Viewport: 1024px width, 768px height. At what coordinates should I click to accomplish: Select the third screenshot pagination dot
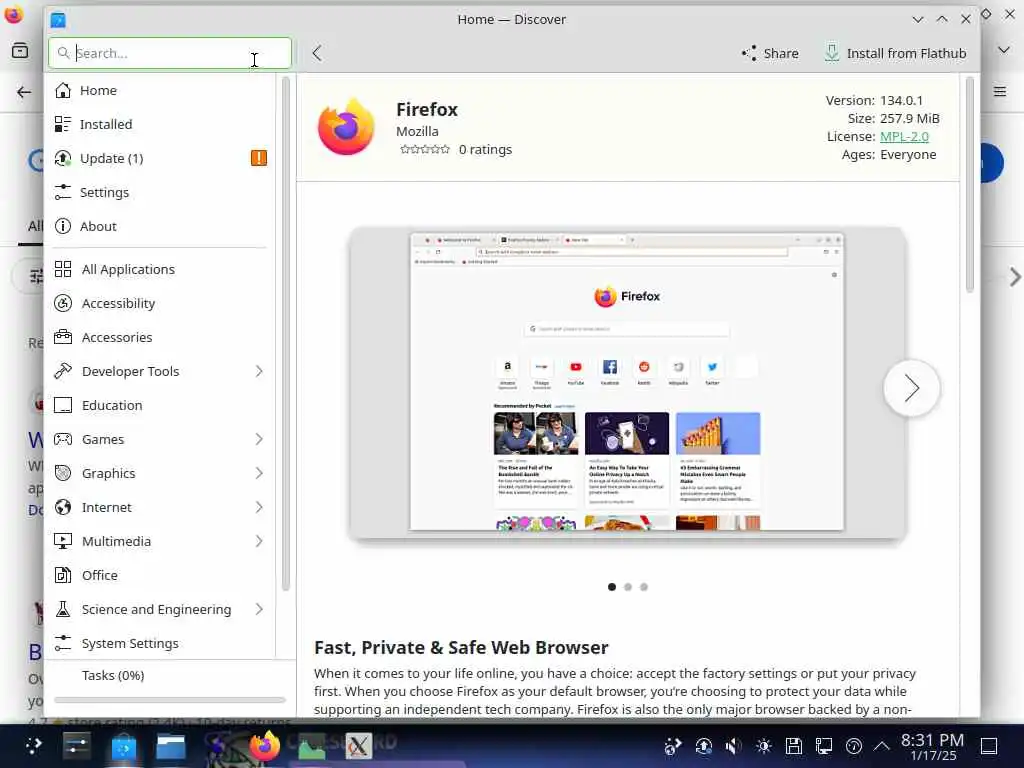tap(644, 586)
